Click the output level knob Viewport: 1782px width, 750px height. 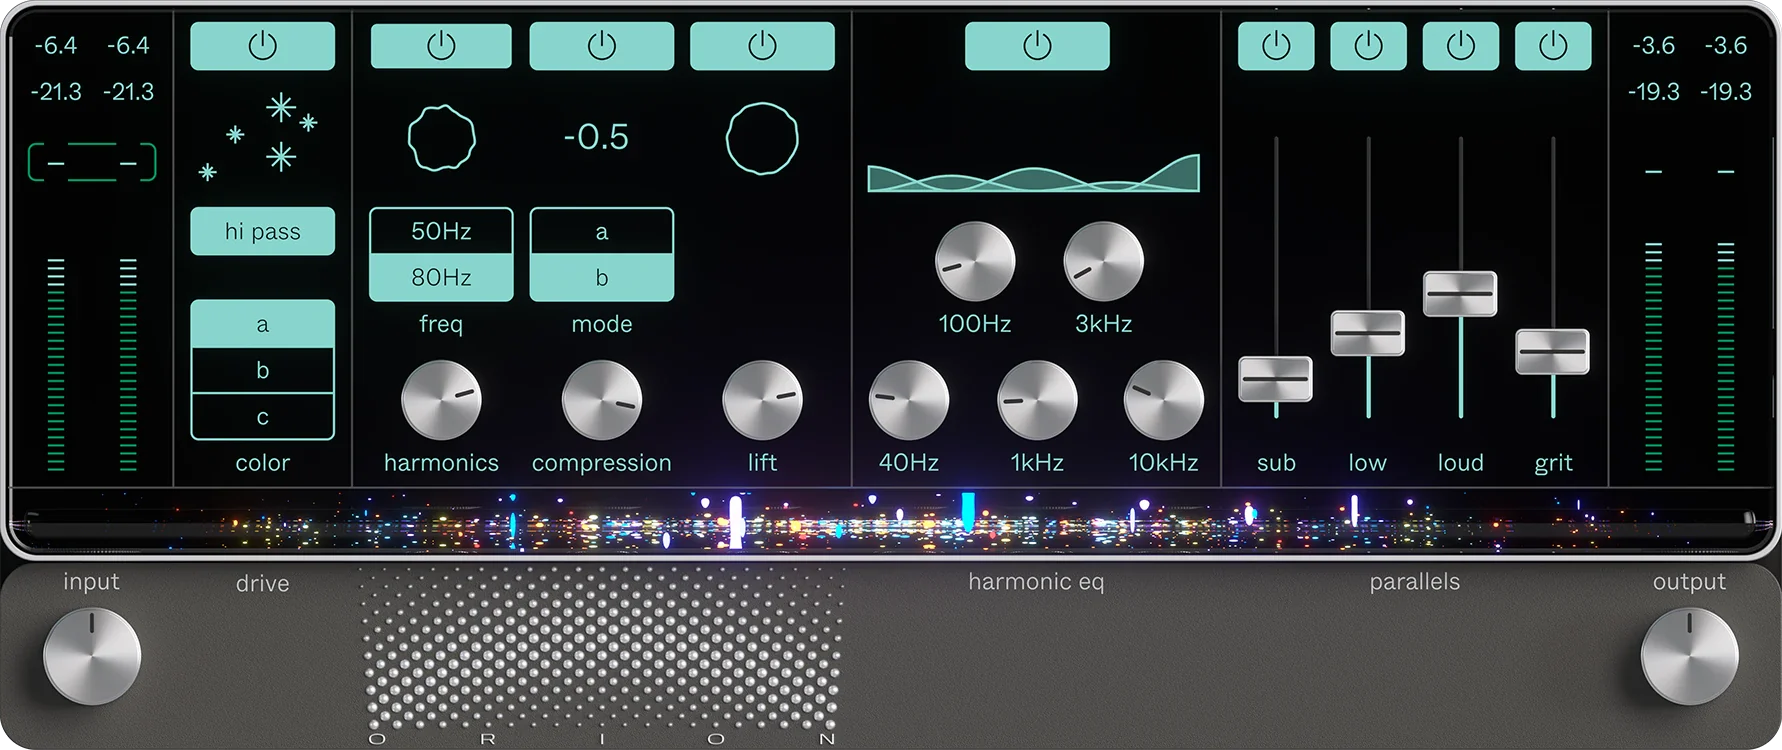(1689, 656)
